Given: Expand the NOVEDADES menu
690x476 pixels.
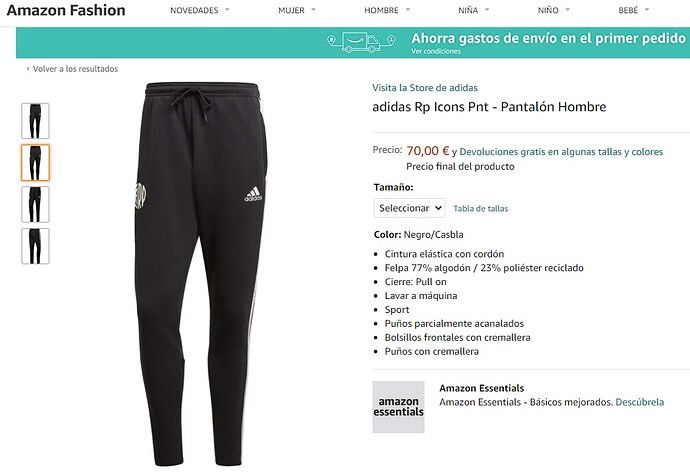Looking at the screenshot, I should coord(200,10).
